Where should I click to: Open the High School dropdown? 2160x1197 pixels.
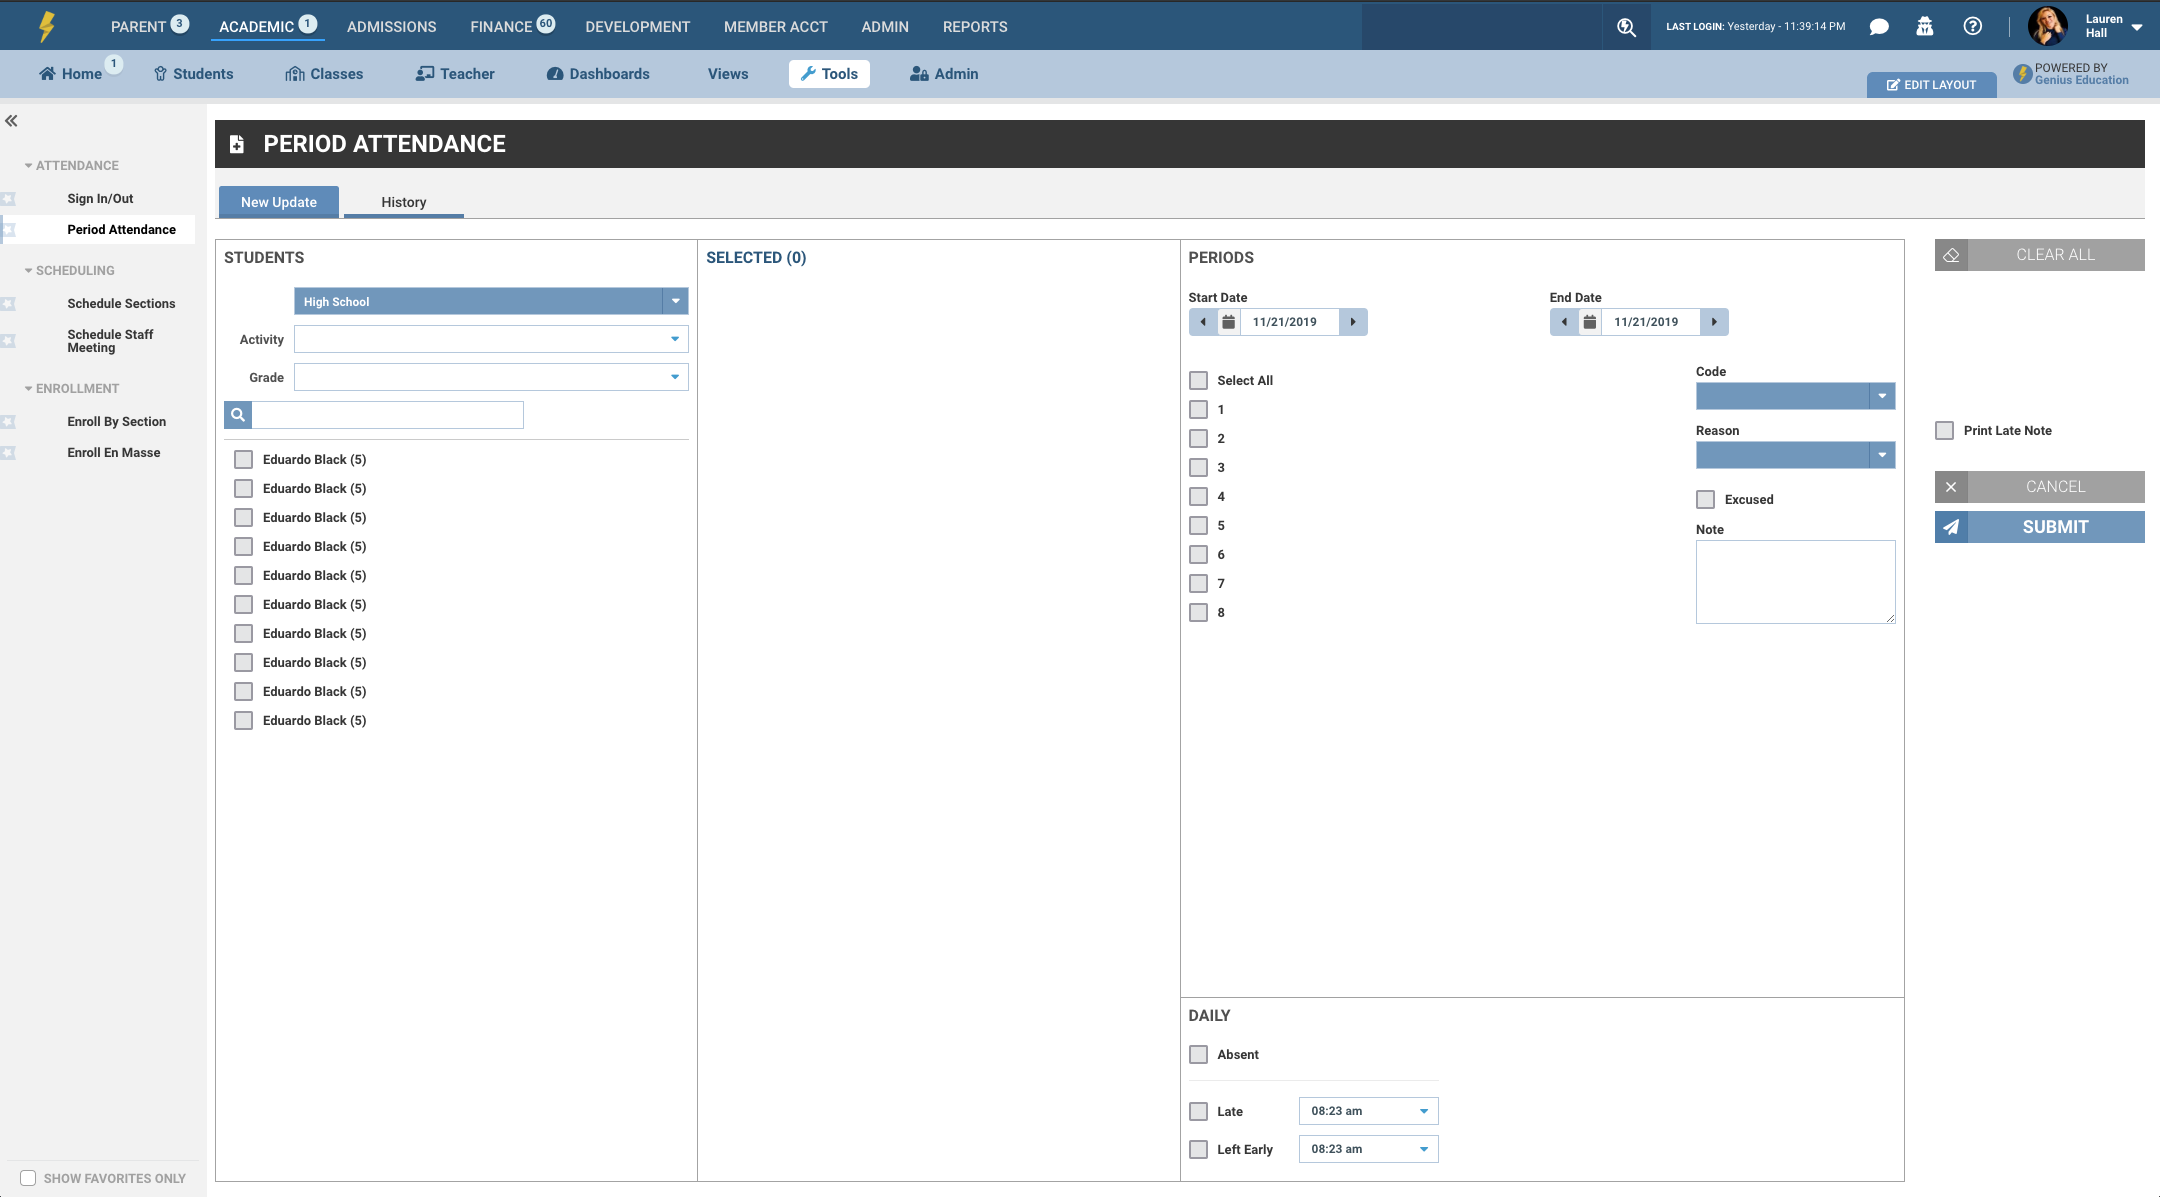coord(675,301)
